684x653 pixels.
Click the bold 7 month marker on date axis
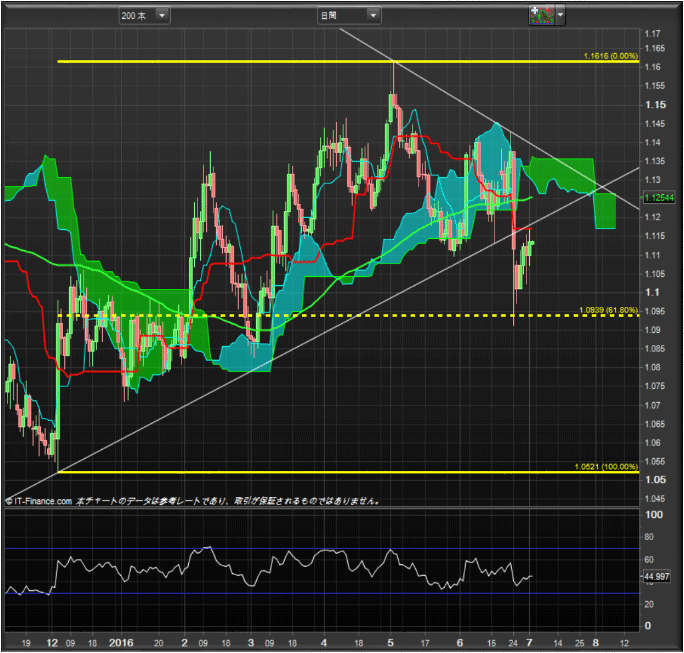click(x=530, y=643)
